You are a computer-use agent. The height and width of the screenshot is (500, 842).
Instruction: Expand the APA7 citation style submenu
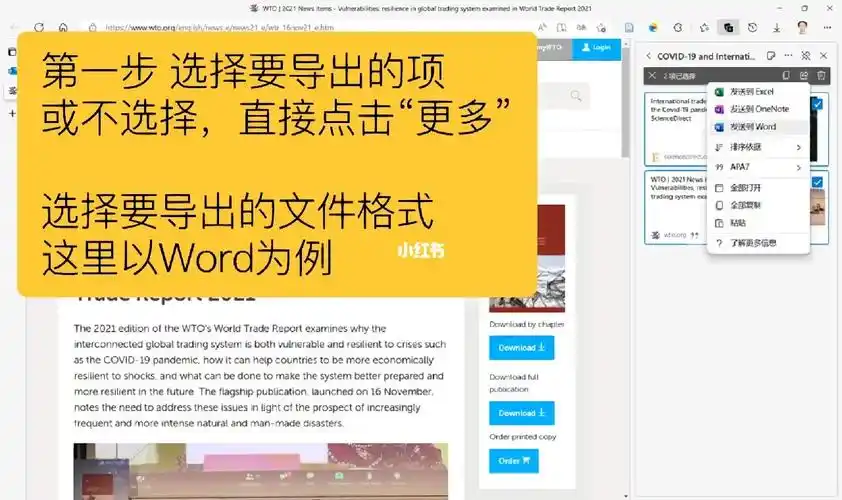(x=758, y=167)
